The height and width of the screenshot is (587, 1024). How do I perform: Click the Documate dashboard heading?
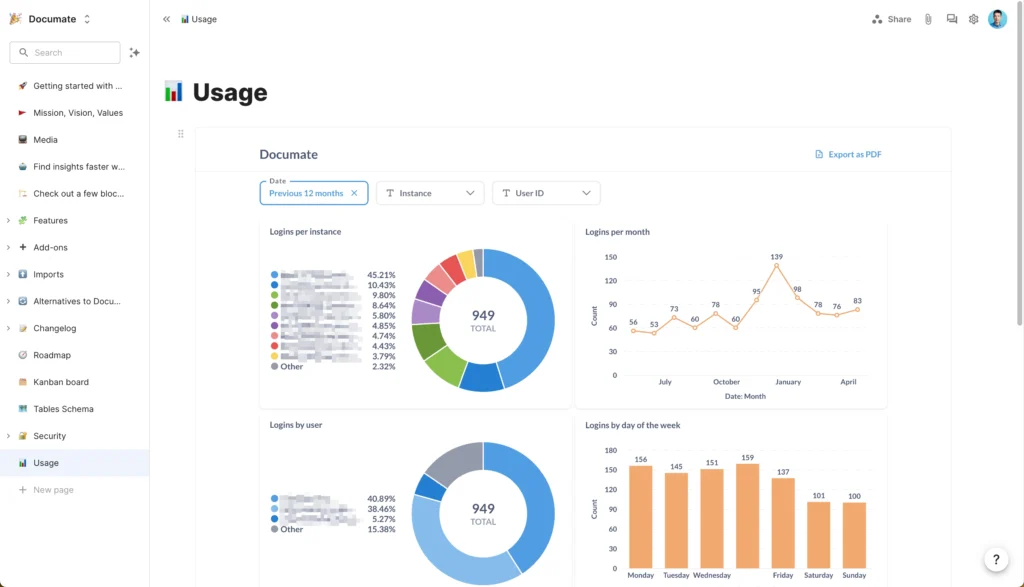coord(289,154)
